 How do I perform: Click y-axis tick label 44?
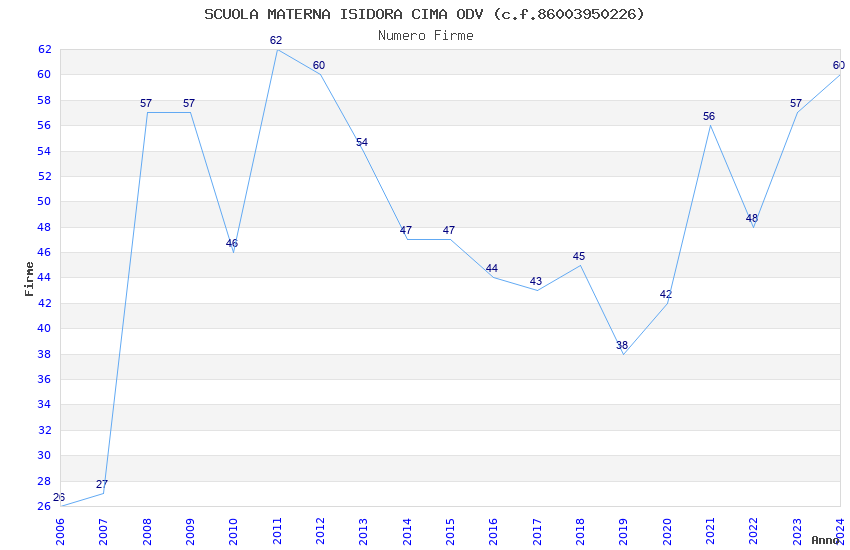coord(44,277)
